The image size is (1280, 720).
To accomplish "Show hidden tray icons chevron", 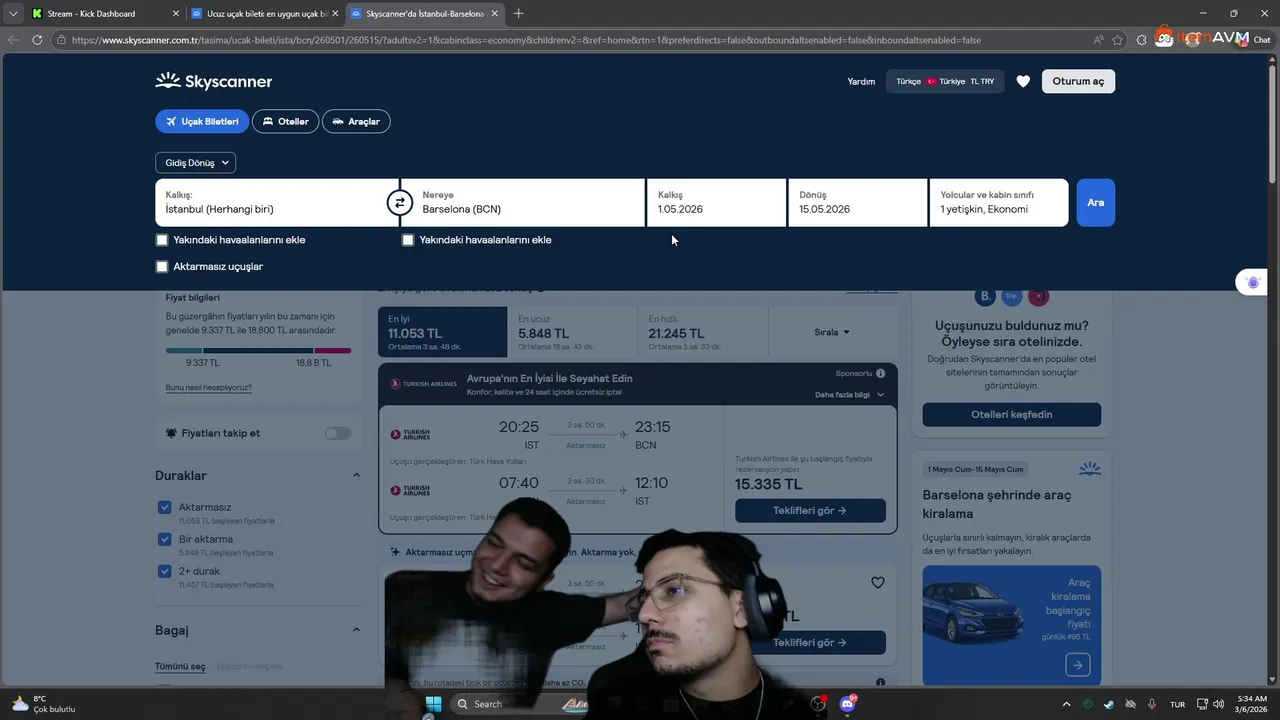I will 1066,704.
